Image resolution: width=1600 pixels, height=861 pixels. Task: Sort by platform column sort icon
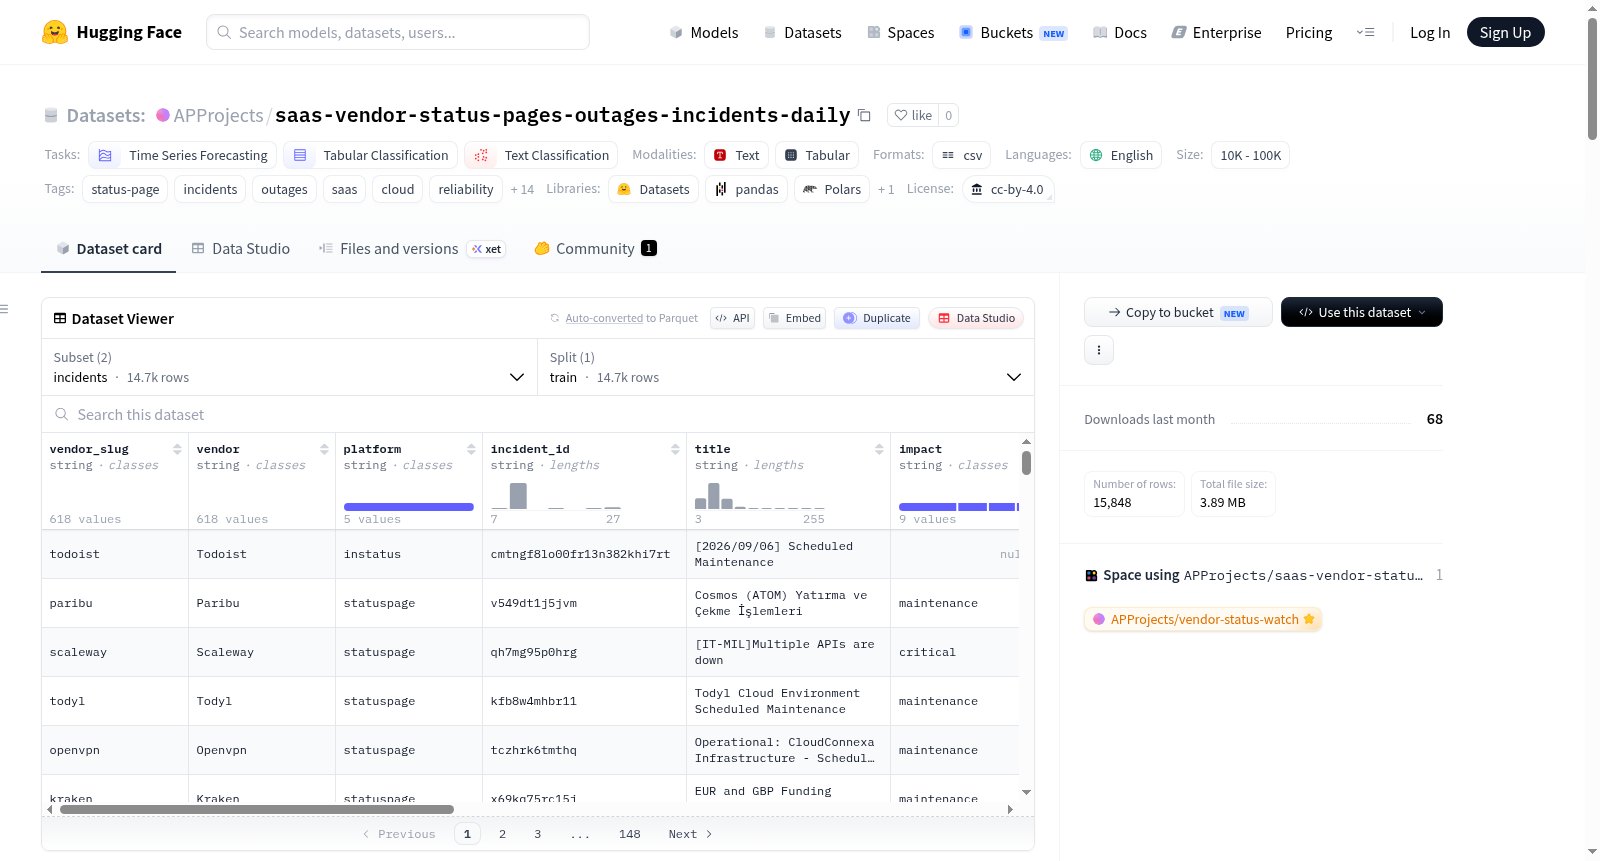[x=471, y=449]
